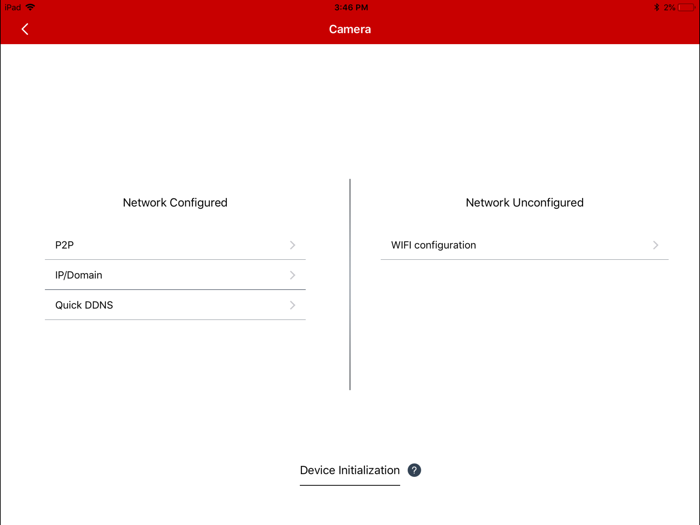This screenshot has height=525, width=700.
Task: Click the Wi-Fi status icon
Action: pyautogui.click(x=30, y=7)
